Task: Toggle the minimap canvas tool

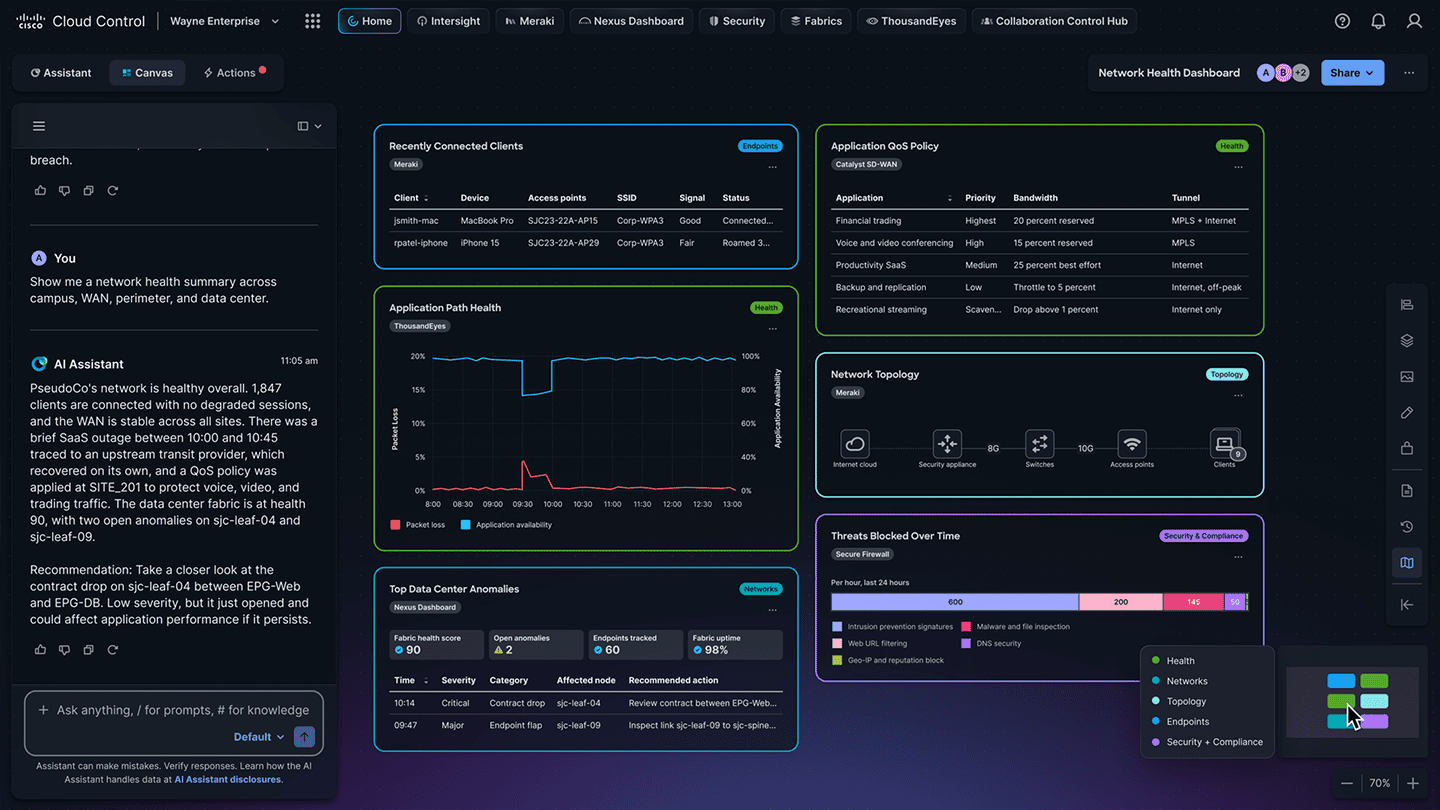Action: click(1407, 563)
